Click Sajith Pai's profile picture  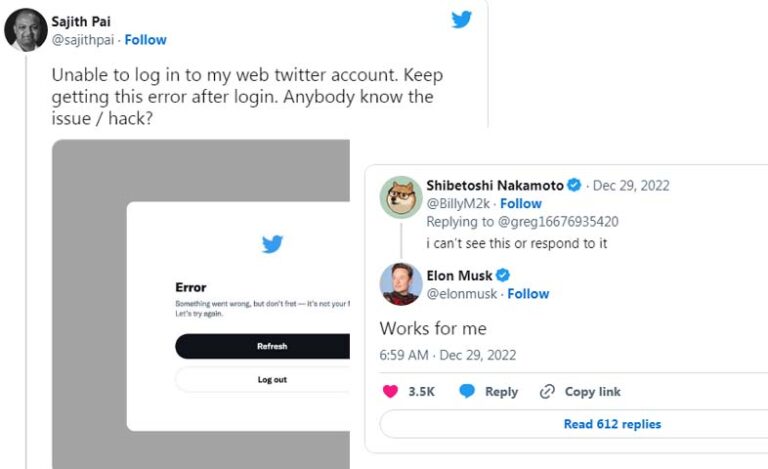click(x=25, y=30)
